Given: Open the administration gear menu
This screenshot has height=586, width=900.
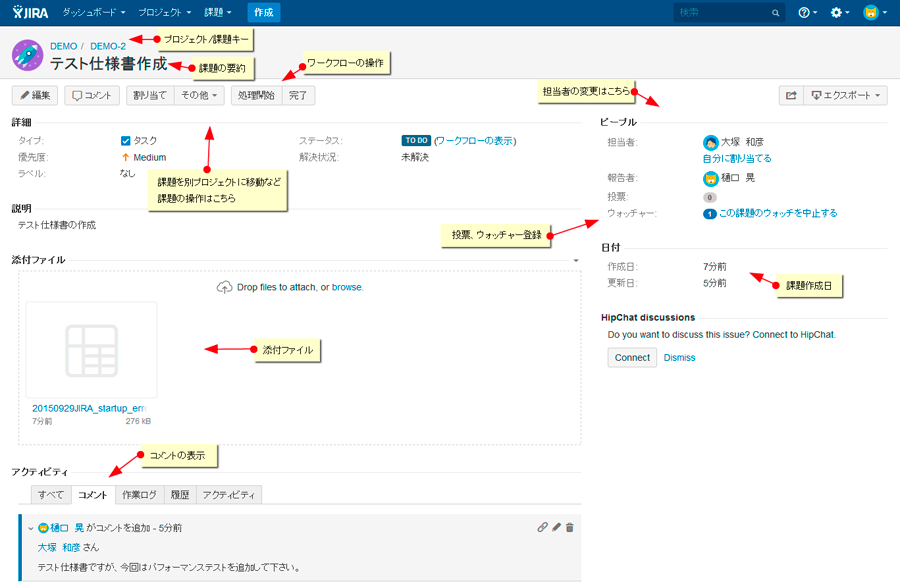Looking at the screenshot, I should click(840, 13).
